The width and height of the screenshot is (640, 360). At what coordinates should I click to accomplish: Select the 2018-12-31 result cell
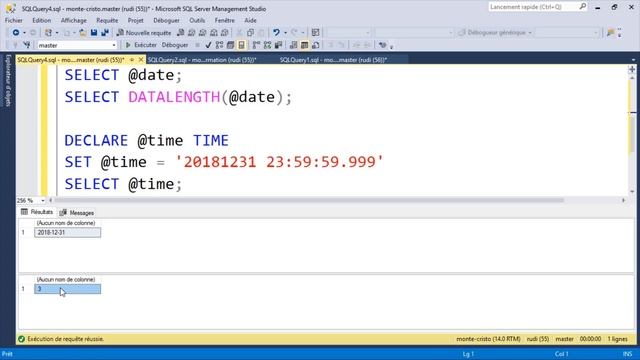point(67,232)
